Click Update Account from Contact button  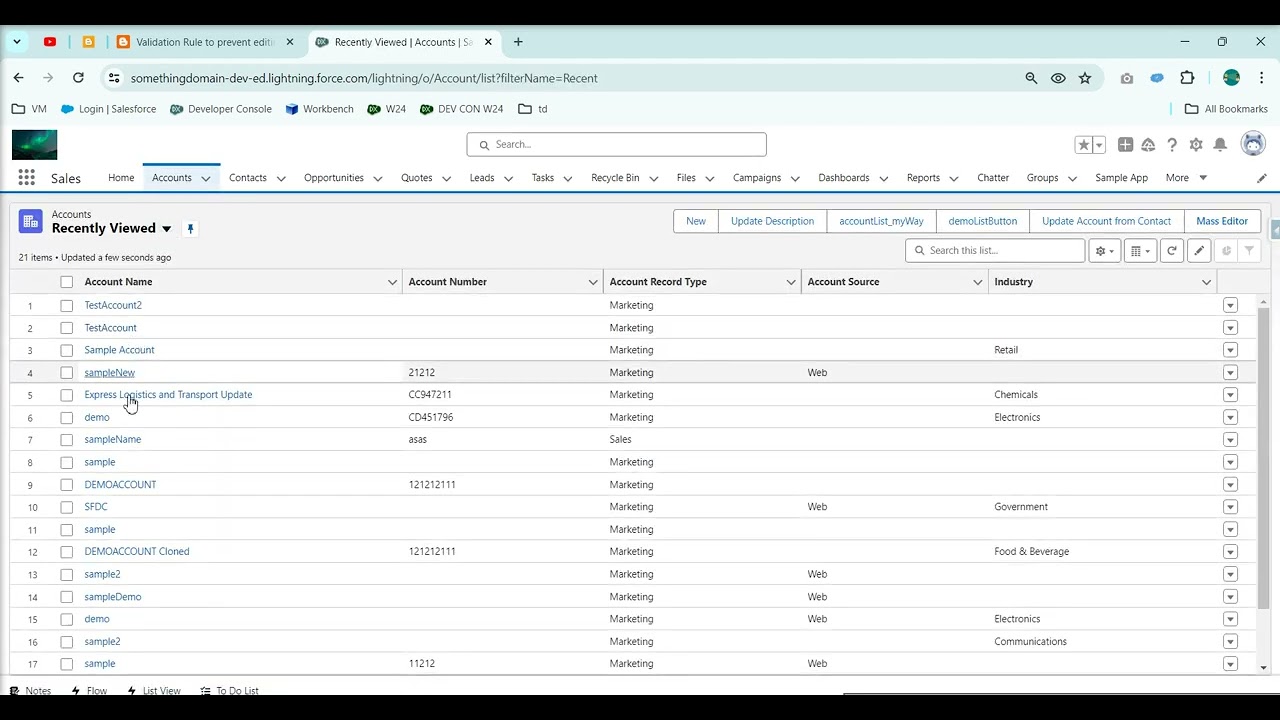1106,221
